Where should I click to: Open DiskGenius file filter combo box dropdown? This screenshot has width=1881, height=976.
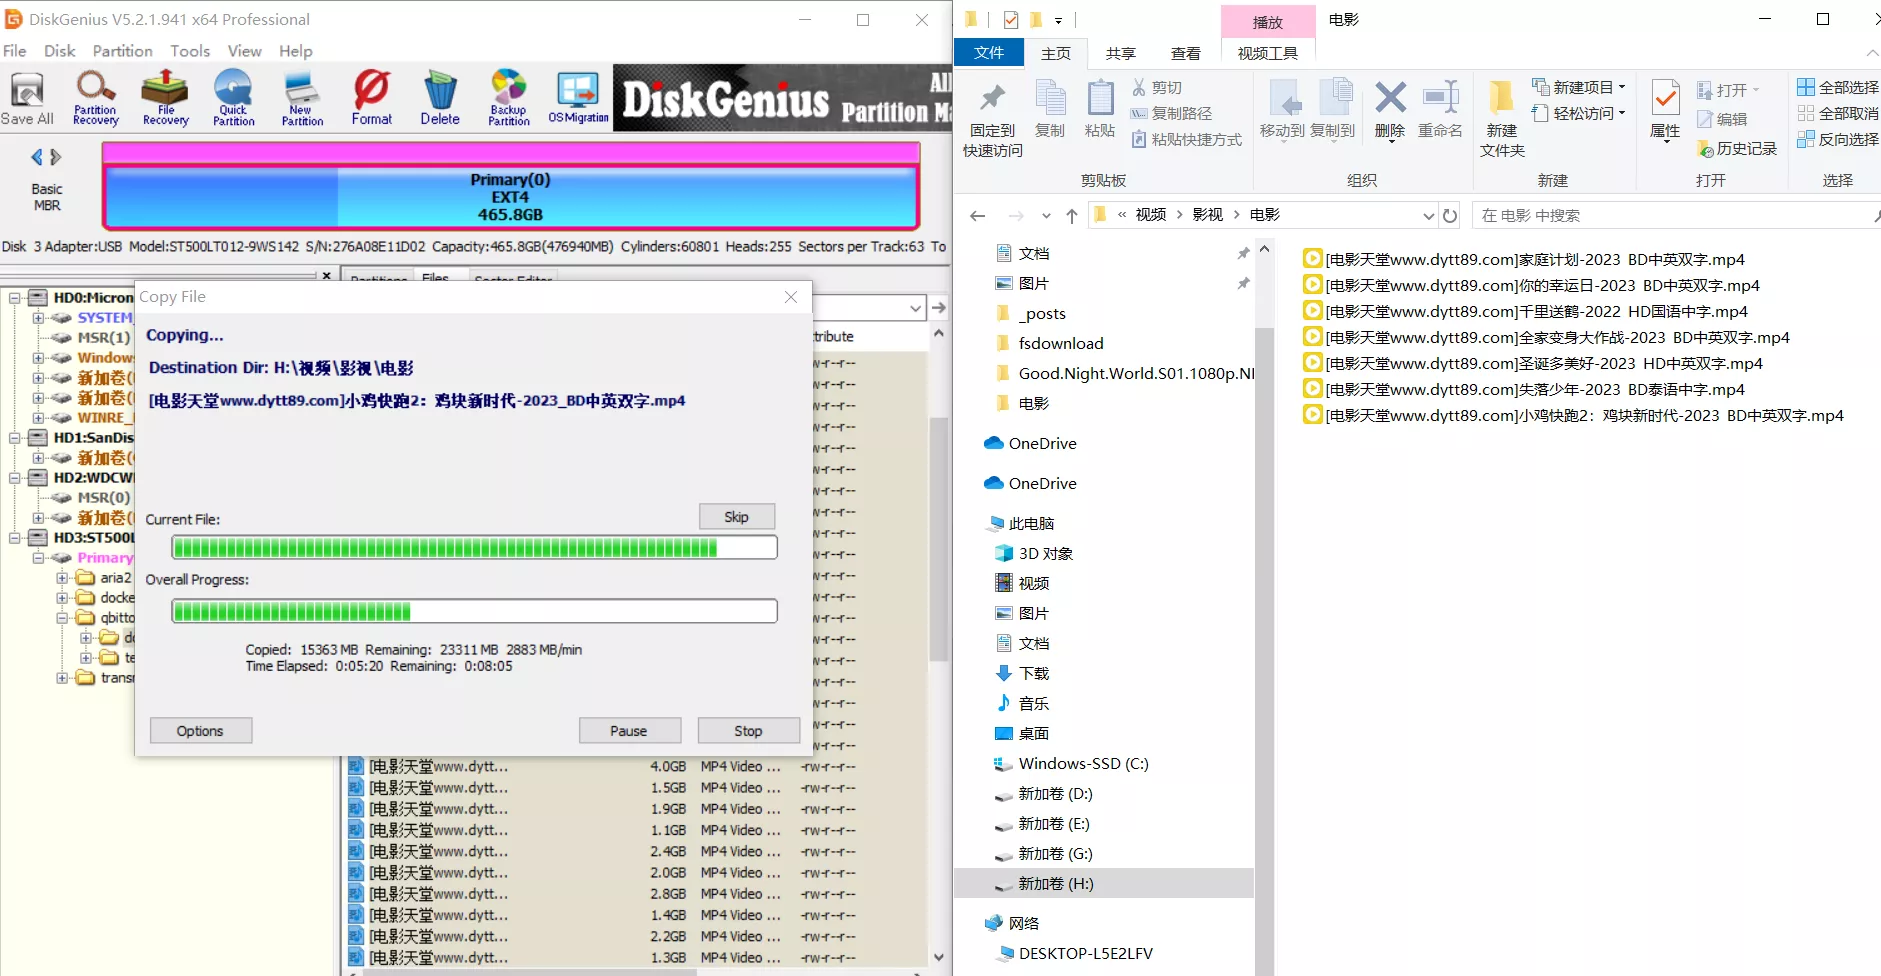[x=915, y=308]
